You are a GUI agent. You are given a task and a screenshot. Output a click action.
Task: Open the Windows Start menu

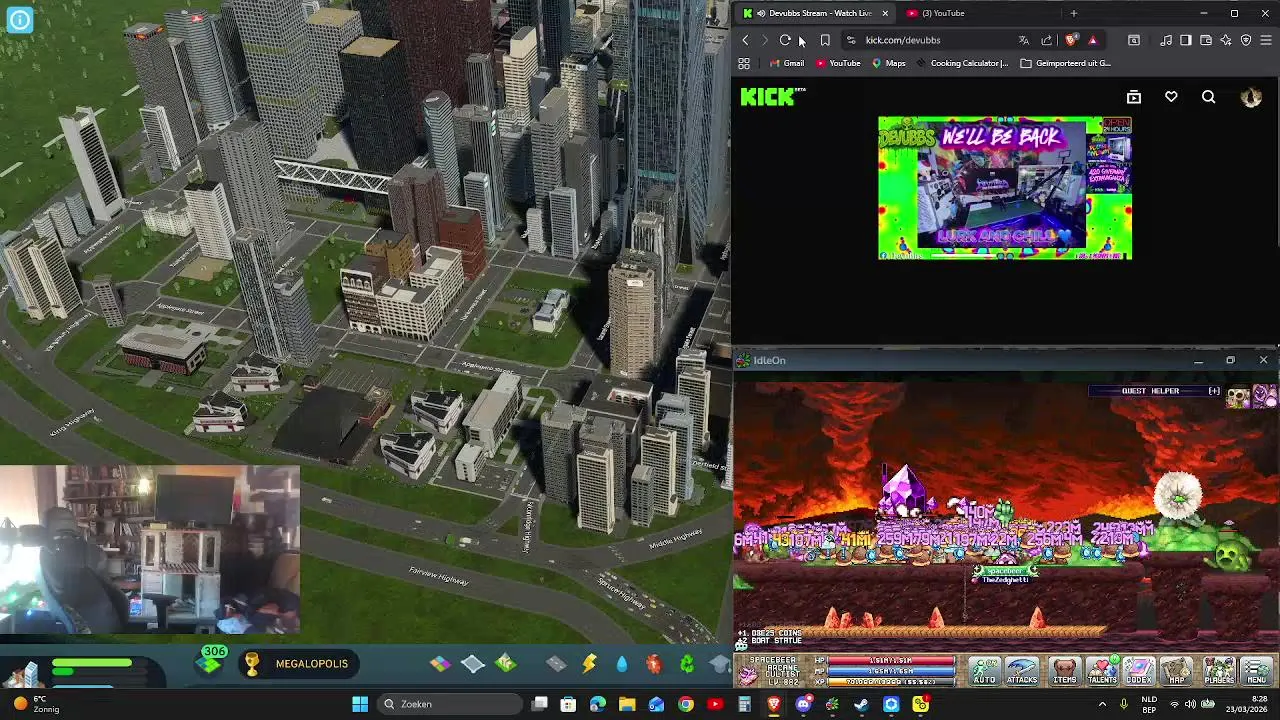(x=360, y=704)
